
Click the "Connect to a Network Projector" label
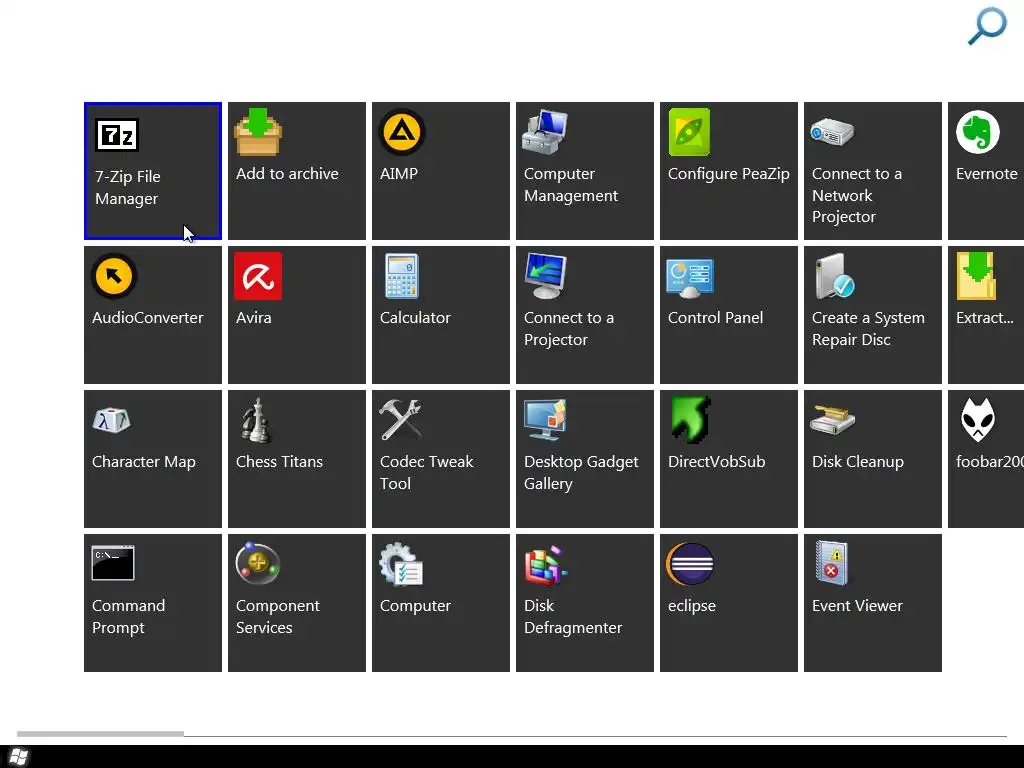[x=856, y=195]
